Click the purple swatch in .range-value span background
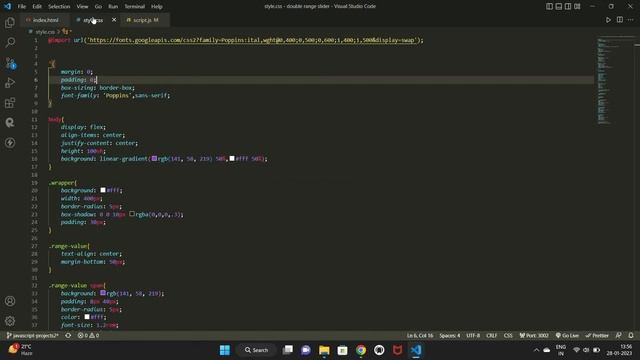 (x=103, y=293)
